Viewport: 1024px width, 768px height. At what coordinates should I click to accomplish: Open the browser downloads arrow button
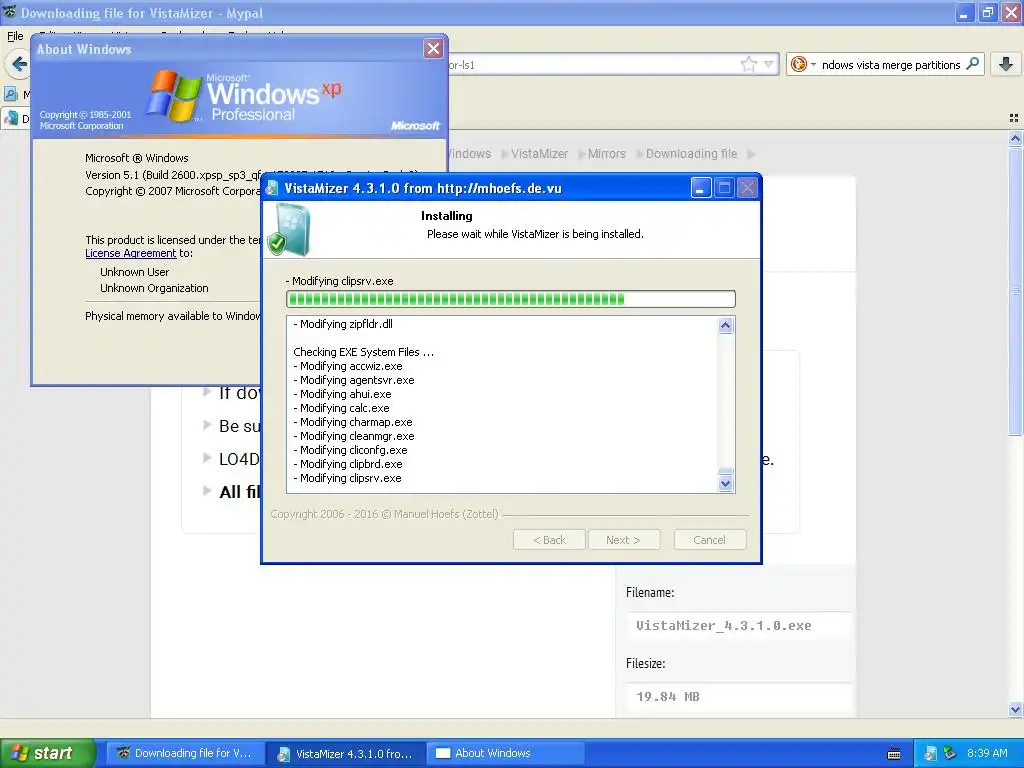tap(1006, 64)
